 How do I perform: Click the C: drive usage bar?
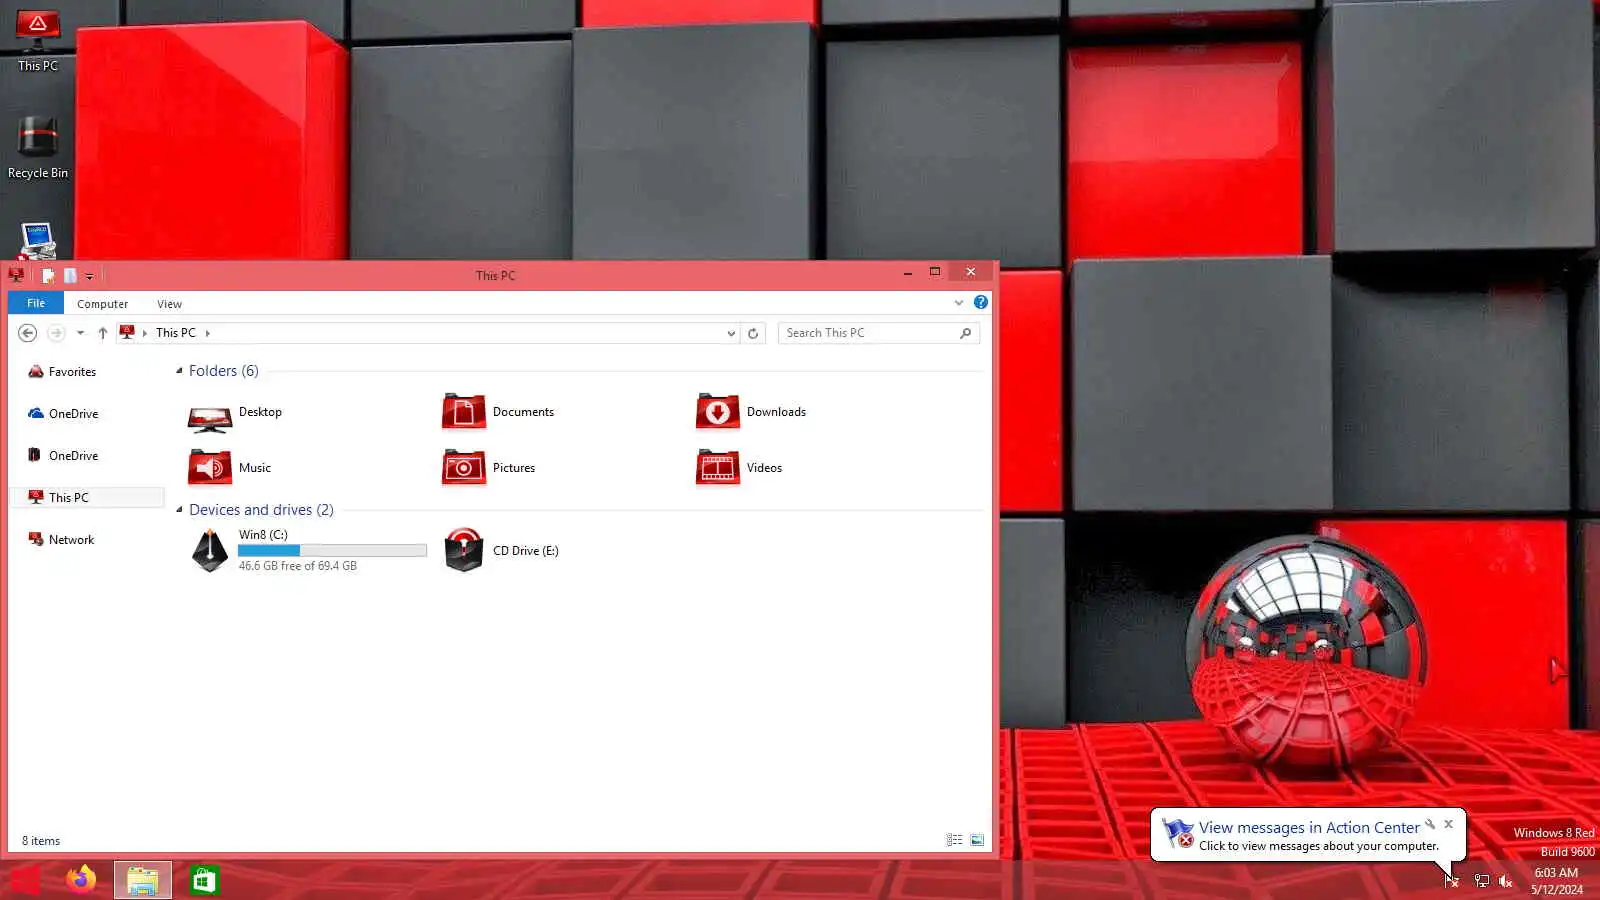332,550
